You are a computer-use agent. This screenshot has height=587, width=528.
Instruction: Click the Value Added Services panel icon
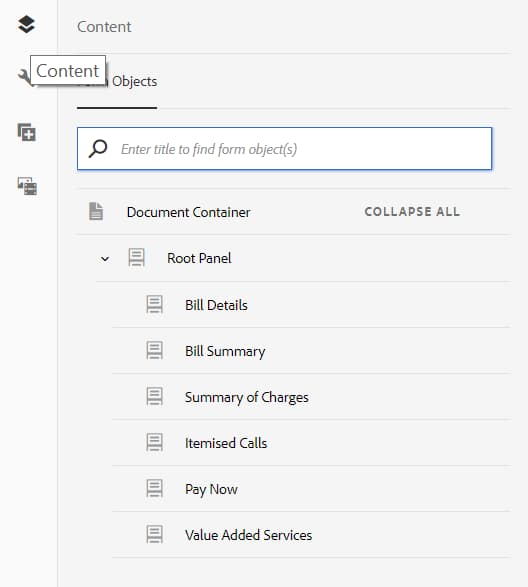pyautogui.click(x=154, y=535)
